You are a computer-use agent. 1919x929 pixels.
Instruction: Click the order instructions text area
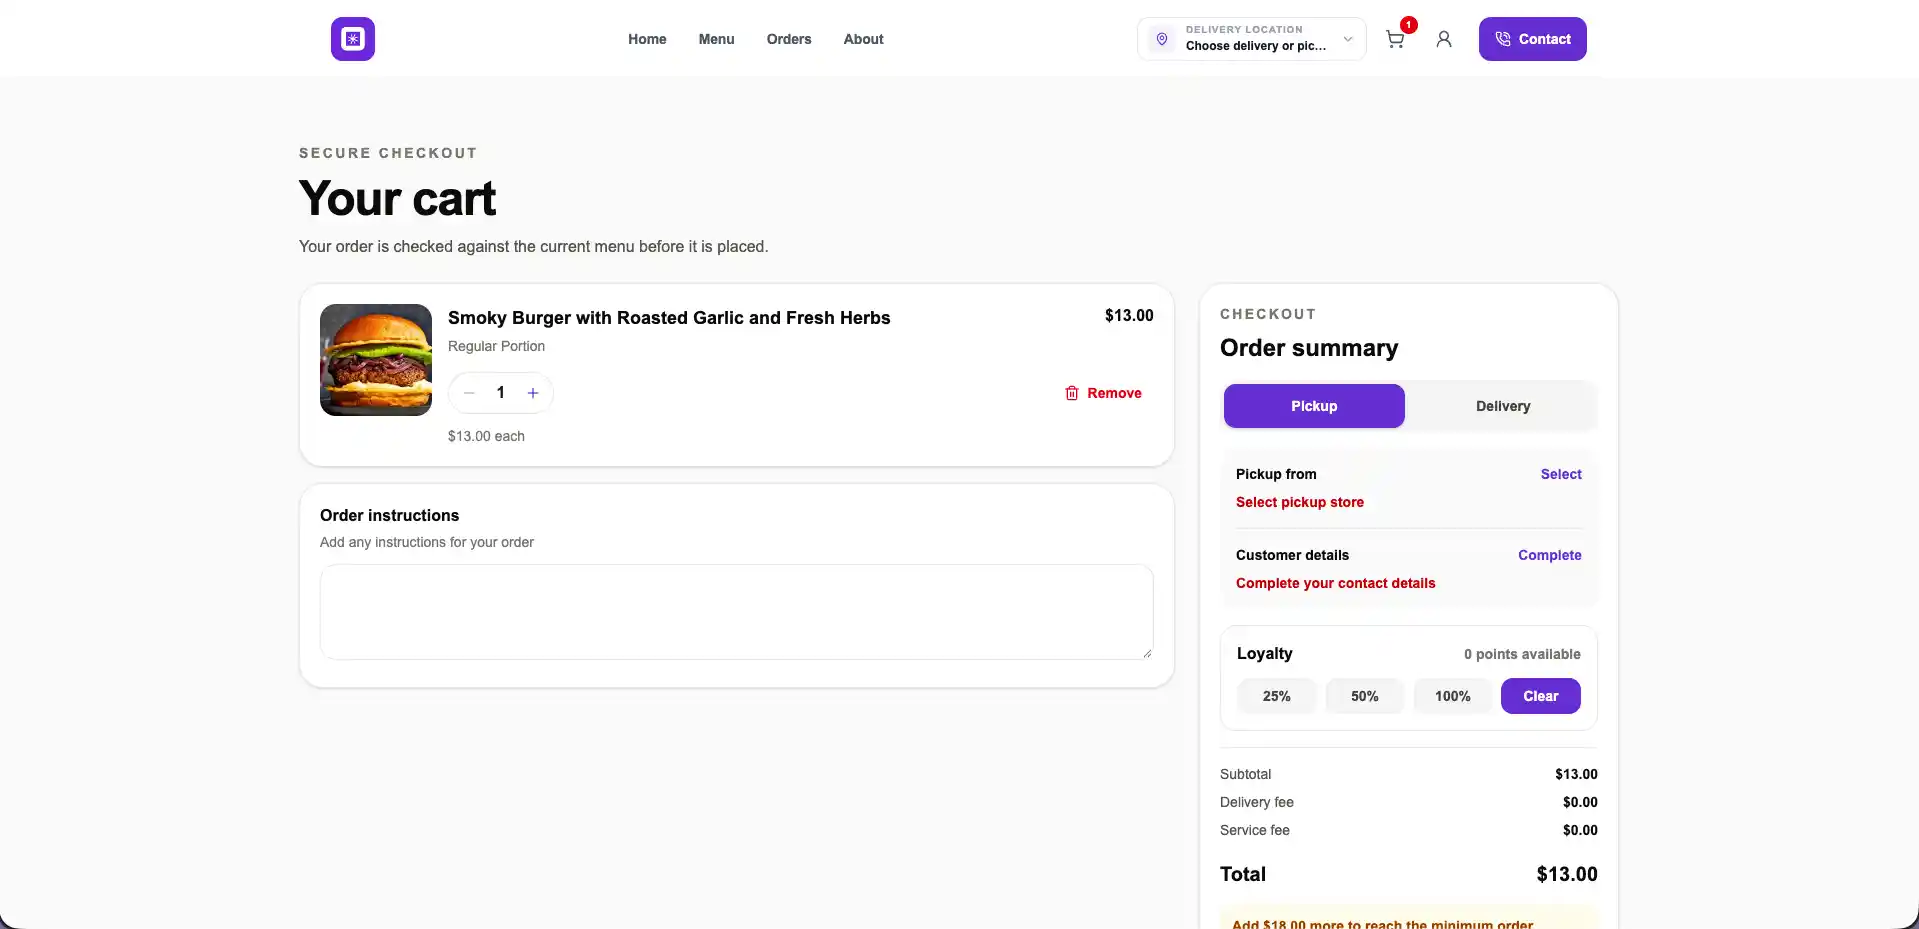click(737, 612)
